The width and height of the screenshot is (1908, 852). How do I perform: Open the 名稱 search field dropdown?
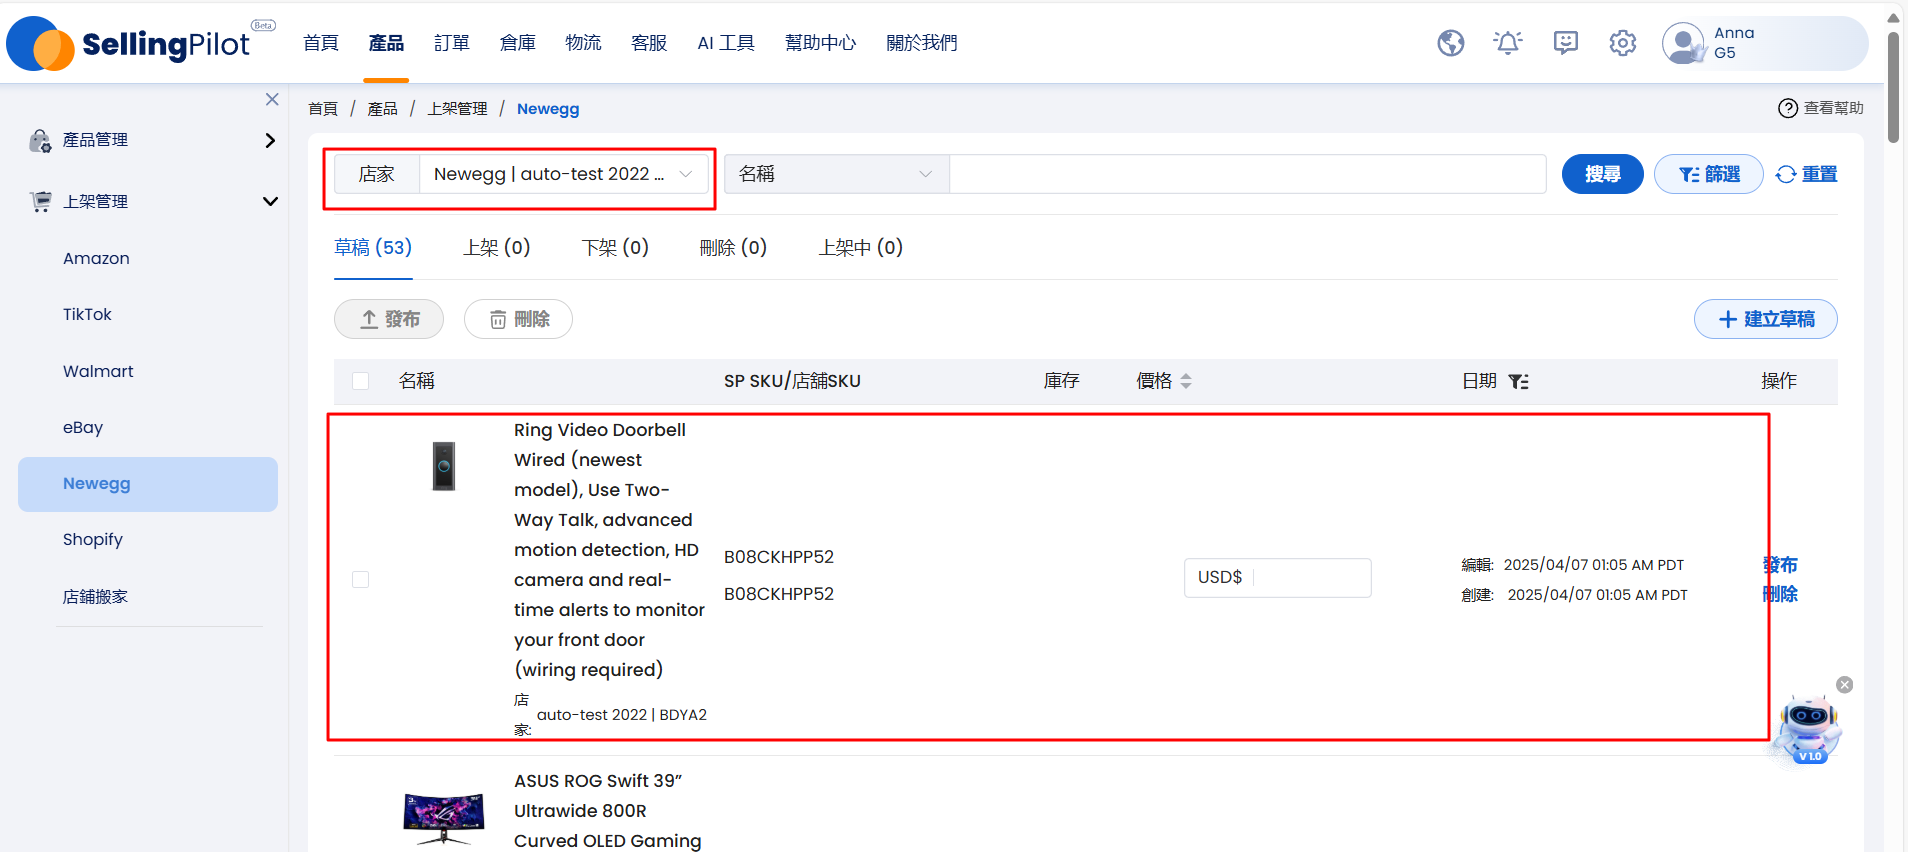pyautogui.click(x=836, y=174)
